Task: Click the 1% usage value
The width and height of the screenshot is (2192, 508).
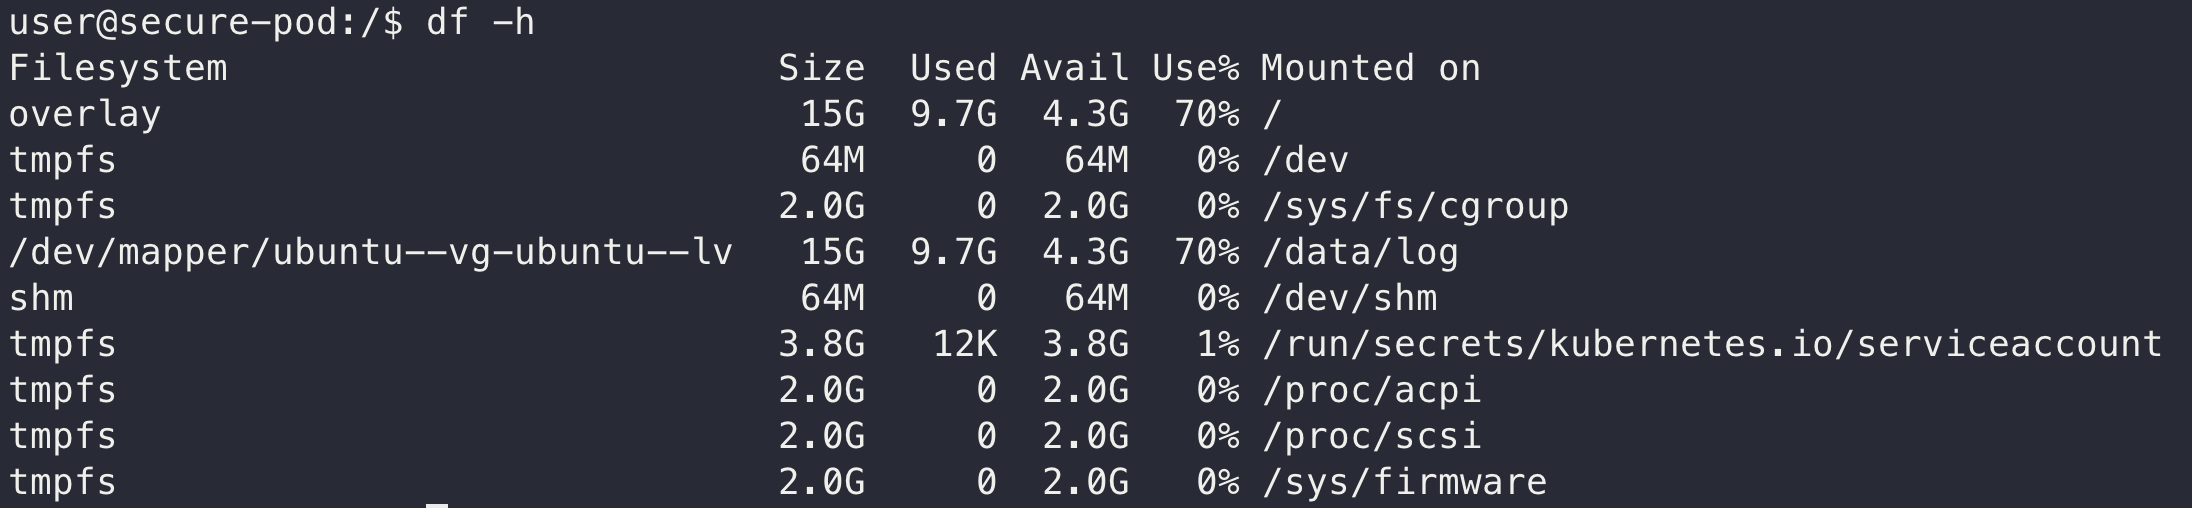Action: tap(1217, 344)
